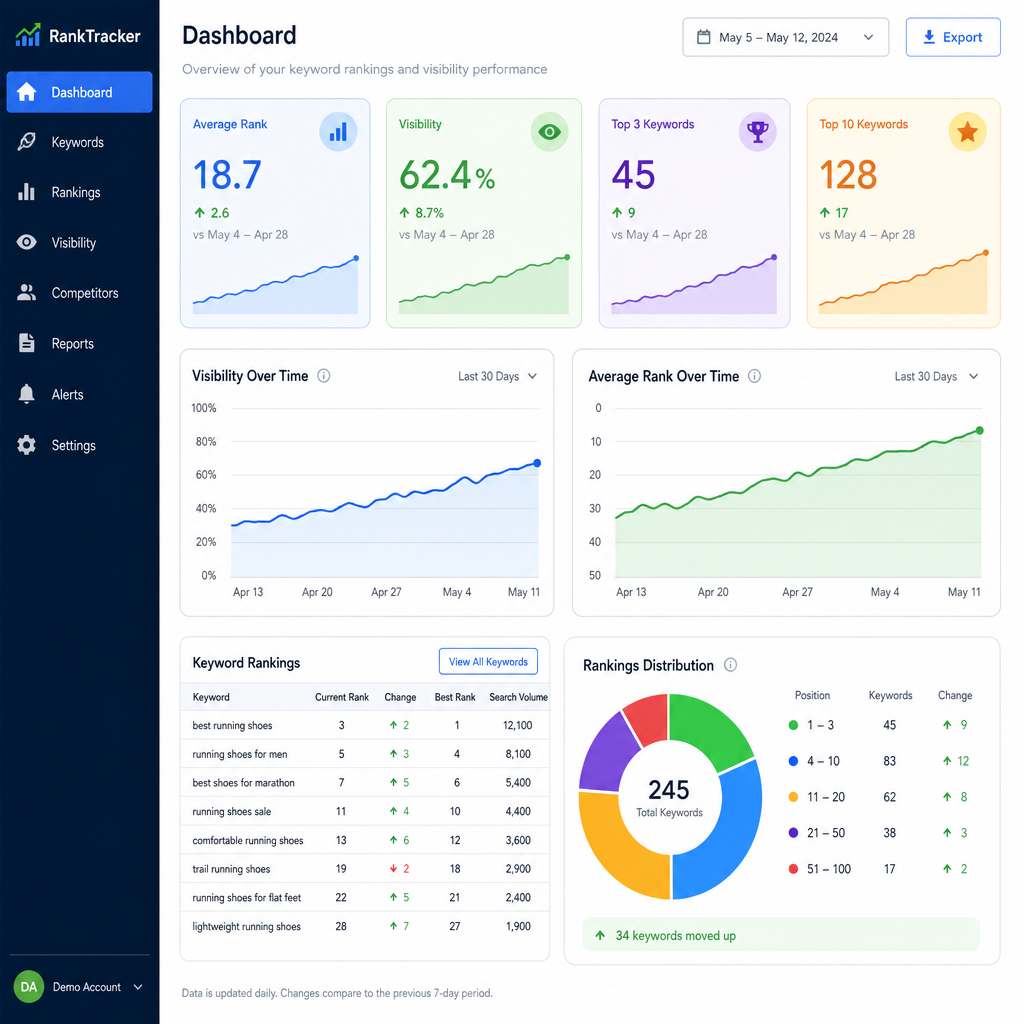This screenshot has height=1024, width=1024.
Task: Open the Dashboard menu item
Action: pos(80,92)
